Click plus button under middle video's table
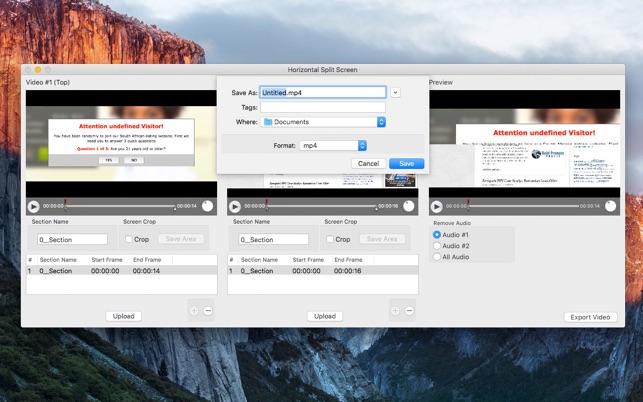Screen dimensions: 643x402 [x=395, y=311]
